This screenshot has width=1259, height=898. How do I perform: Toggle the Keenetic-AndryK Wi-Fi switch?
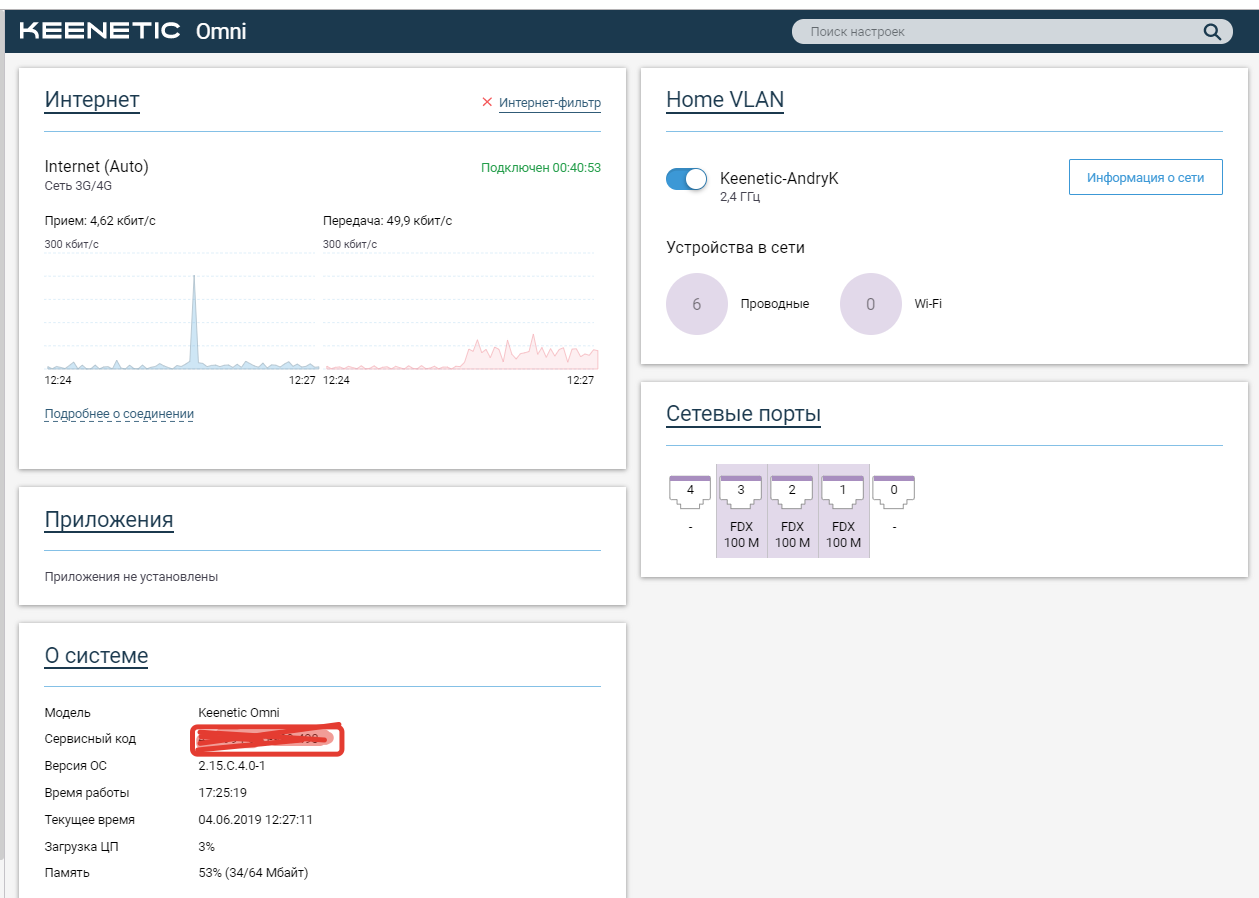(687, 179)
